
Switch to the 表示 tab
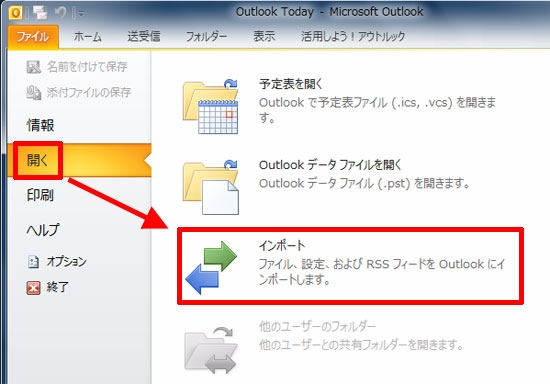[x=264, y=36]
